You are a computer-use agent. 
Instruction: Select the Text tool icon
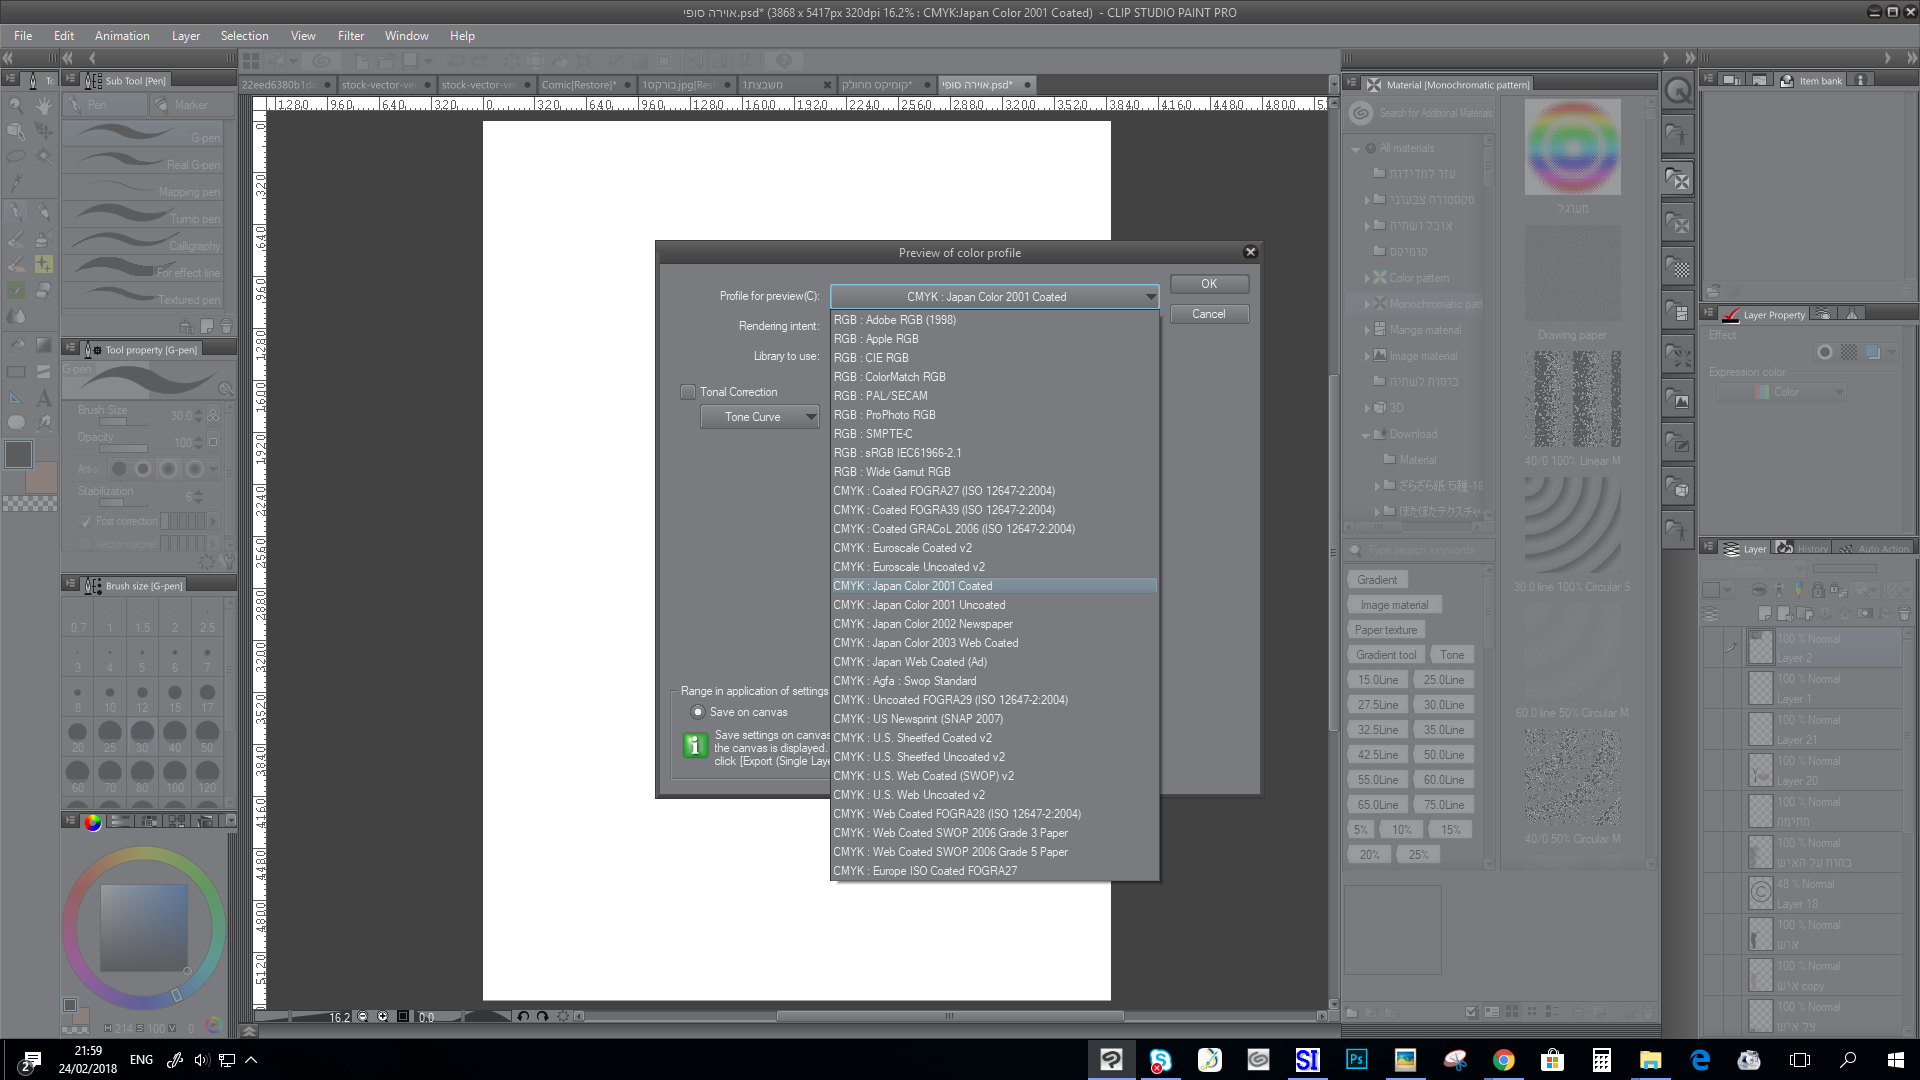[x=44, y=397]
